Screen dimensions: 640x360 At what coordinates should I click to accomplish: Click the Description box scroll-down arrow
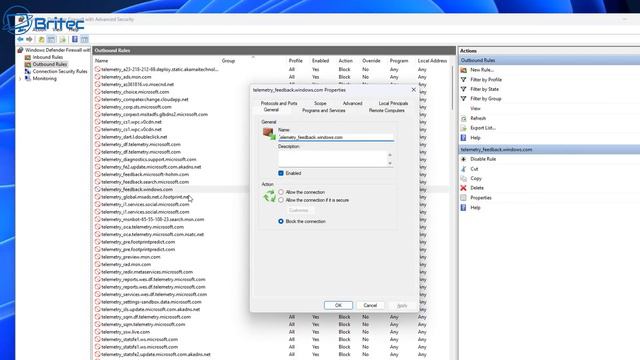pyautogui.click(x=390, y=163)
